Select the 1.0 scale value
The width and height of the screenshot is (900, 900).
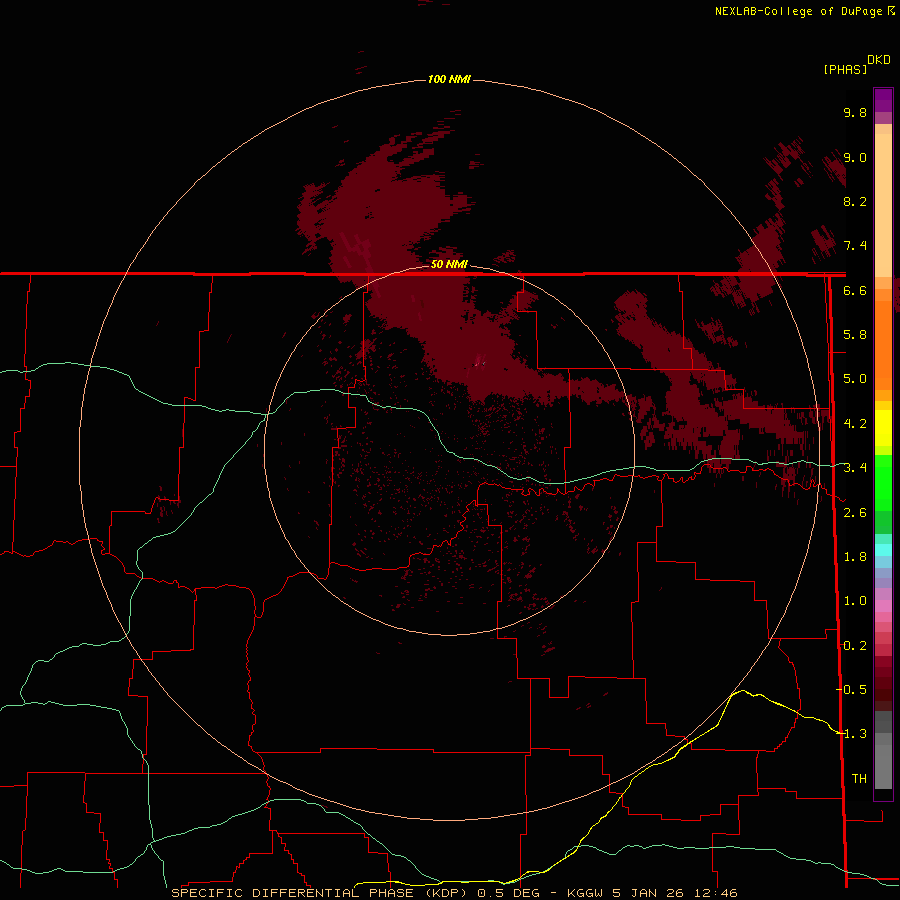(x=855, y=601)
